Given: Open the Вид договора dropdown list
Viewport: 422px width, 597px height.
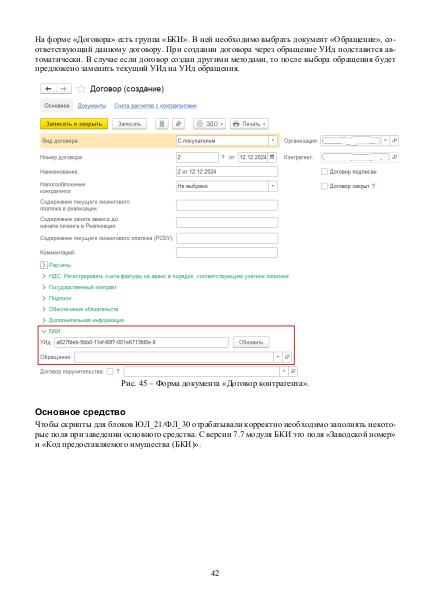Looking at the screenshot, I should [273, 141].
